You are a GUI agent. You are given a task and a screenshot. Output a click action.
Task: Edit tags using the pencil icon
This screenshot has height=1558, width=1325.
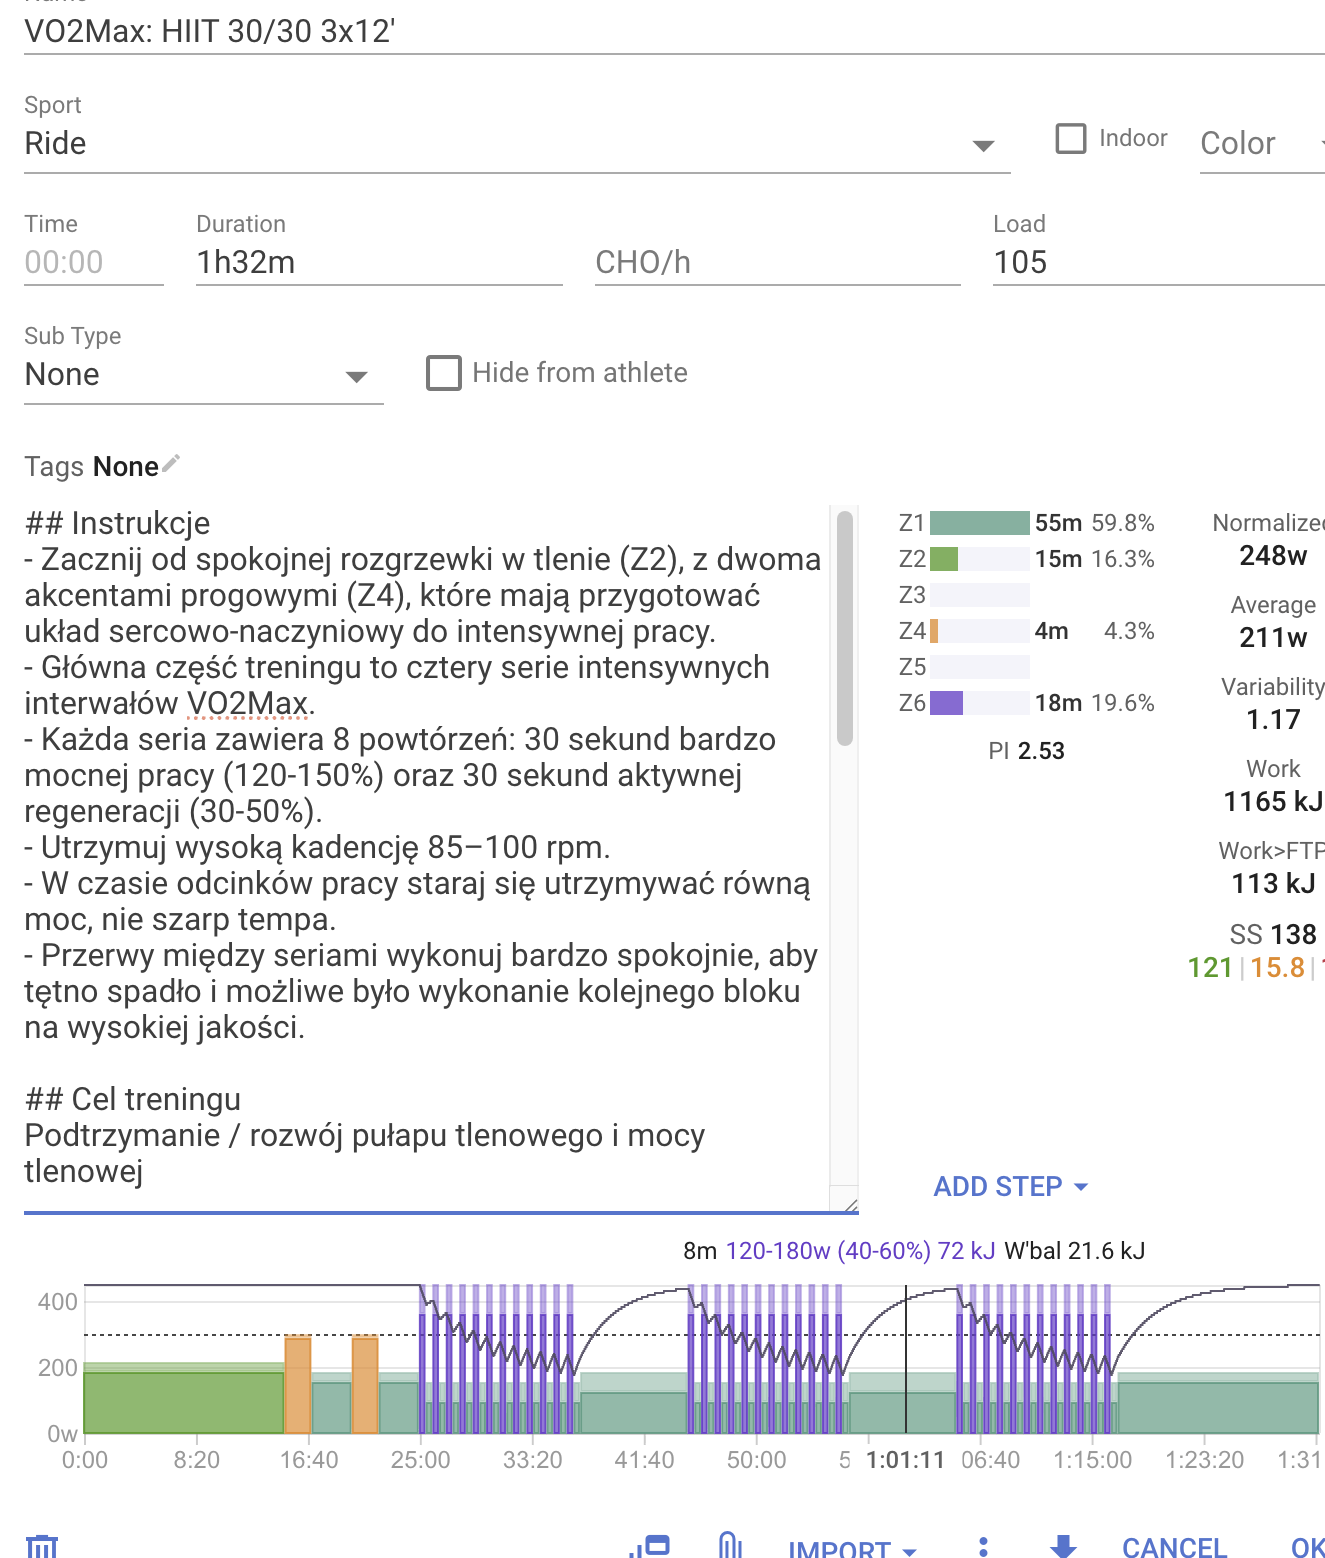point(171,464)
